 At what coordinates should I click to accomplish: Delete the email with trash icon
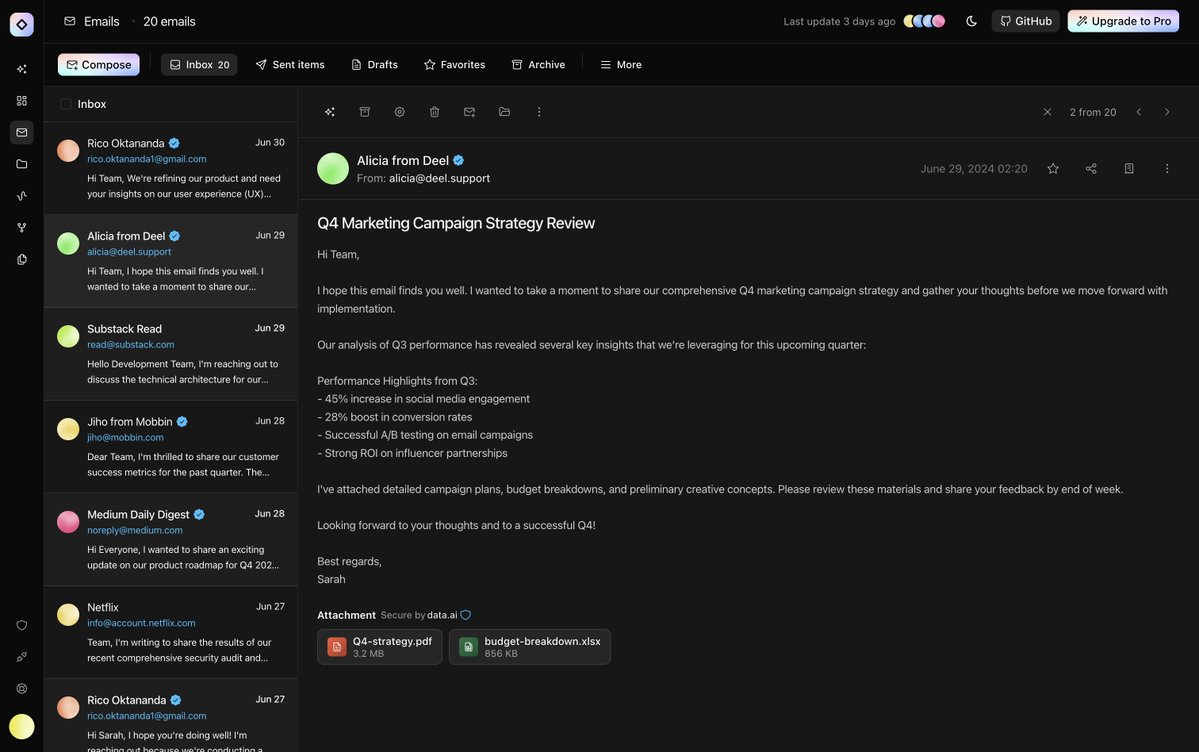coord(434,112)
